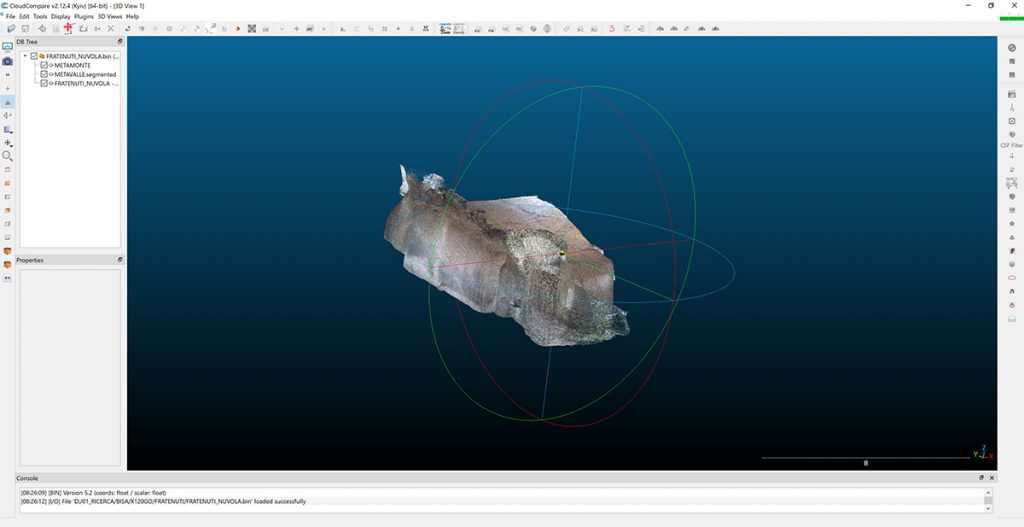The width and height of the screenshot is (1024, 527).
Task: Select the FRATENUTI_NUVOLA child cloud entry
Action: 84,83
